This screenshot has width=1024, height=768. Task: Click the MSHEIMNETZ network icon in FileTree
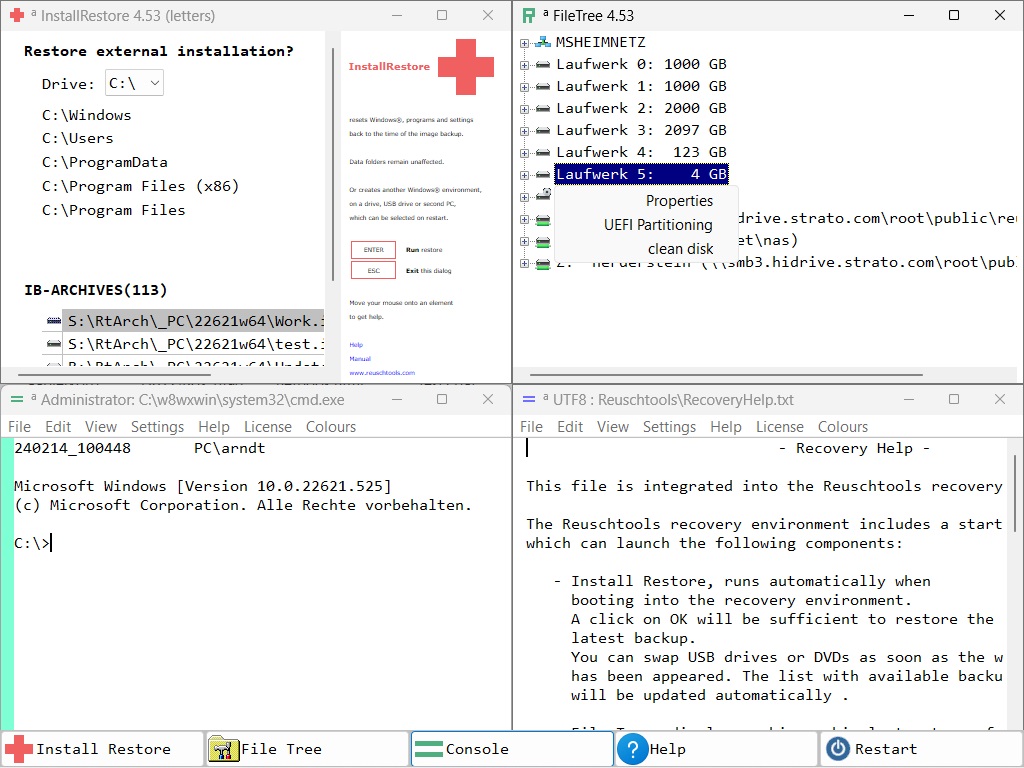click(543, 42)
